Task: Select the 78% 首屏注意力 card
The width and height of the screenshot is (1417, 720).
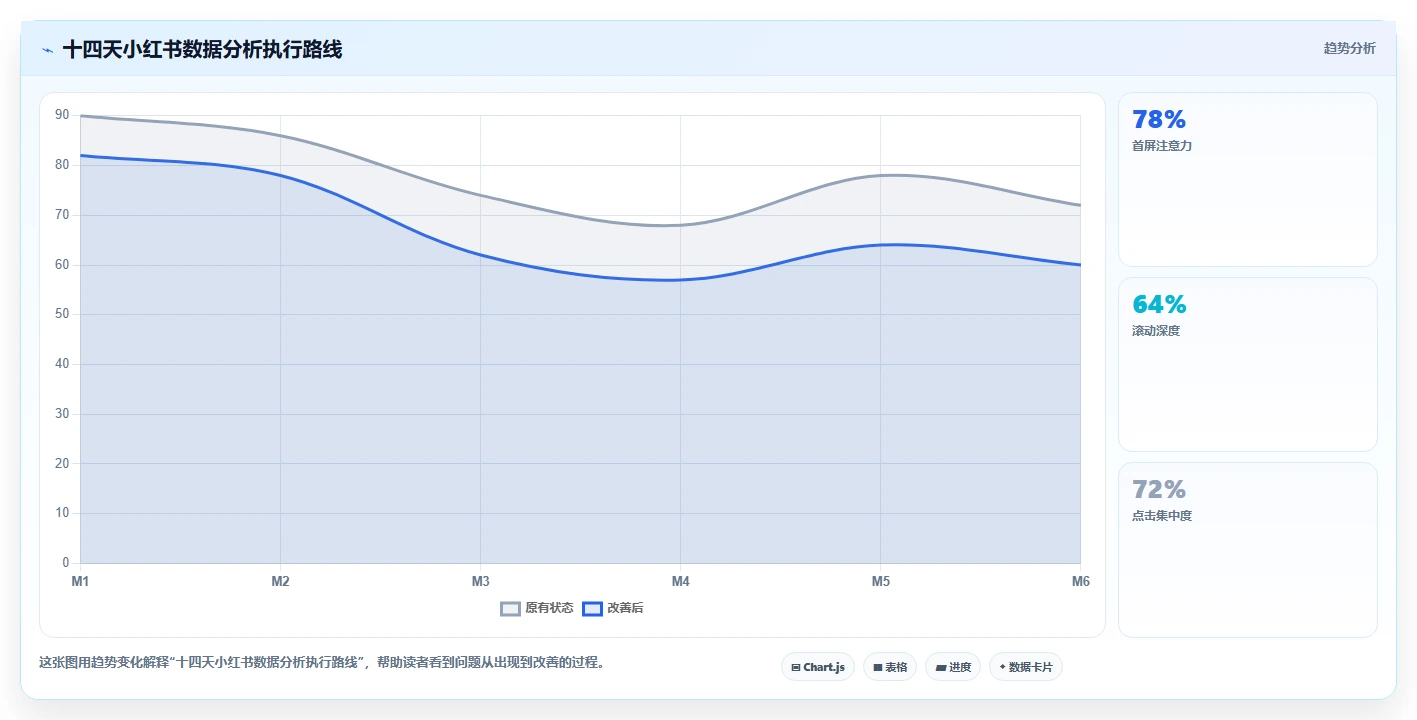Action: (x=1247, y=179)
